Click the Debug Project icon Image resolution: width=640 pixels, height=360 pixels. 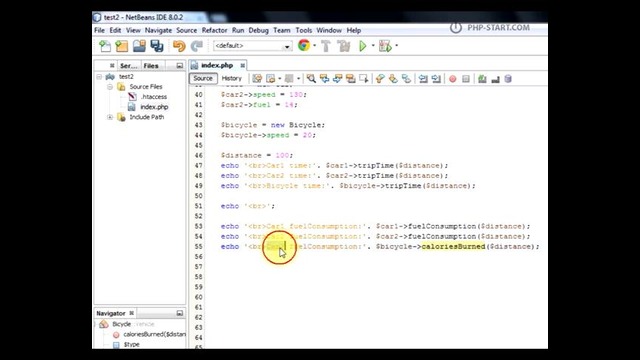pos(385,46)
